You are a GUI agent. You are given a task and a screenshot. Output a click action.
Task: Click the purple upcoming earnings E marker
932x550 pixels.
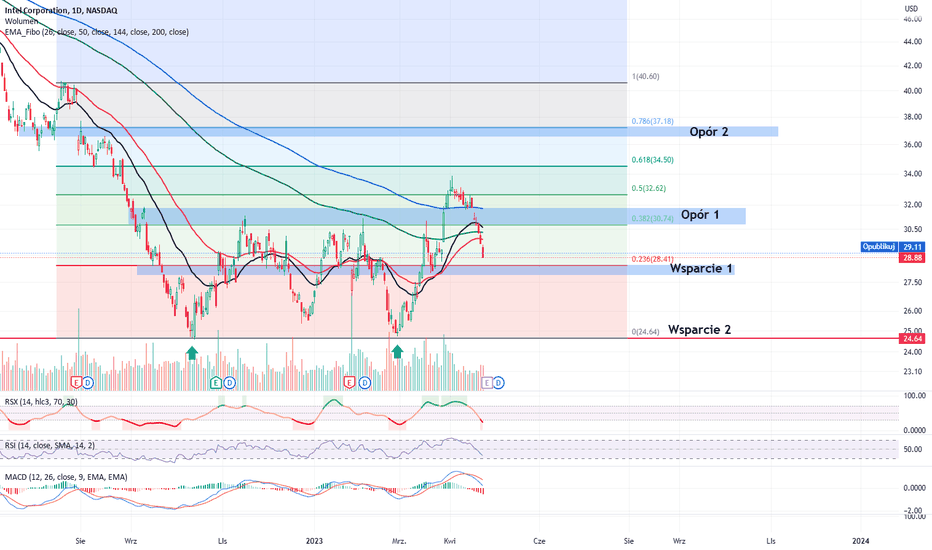(486, 382)
